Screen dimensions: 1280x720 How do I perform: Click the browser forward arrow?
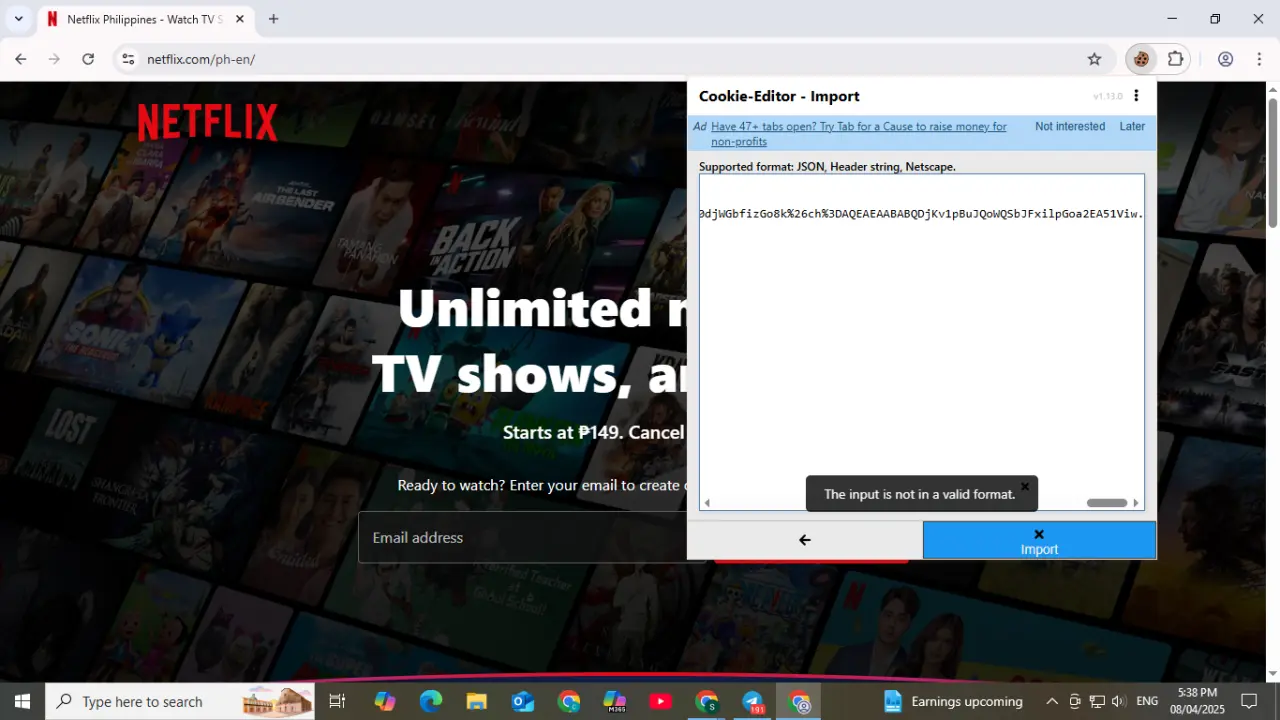pyautogui.click(x=54, y=59)
